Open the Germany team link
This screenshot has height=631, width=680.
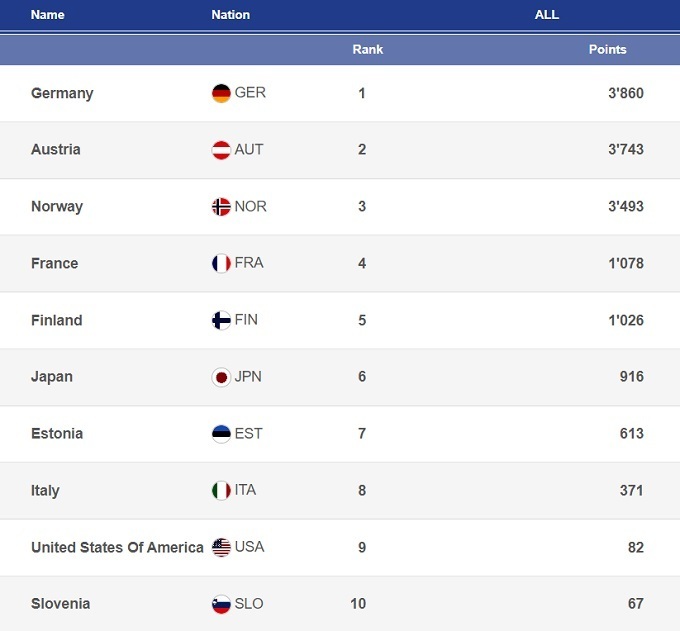(x=62, y=93)
